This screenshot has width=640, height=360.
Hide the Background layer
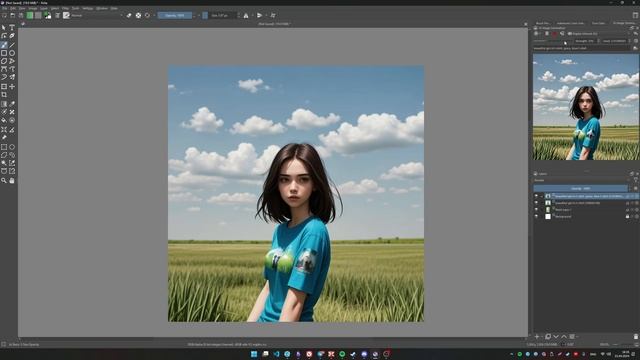coord(536,216)
